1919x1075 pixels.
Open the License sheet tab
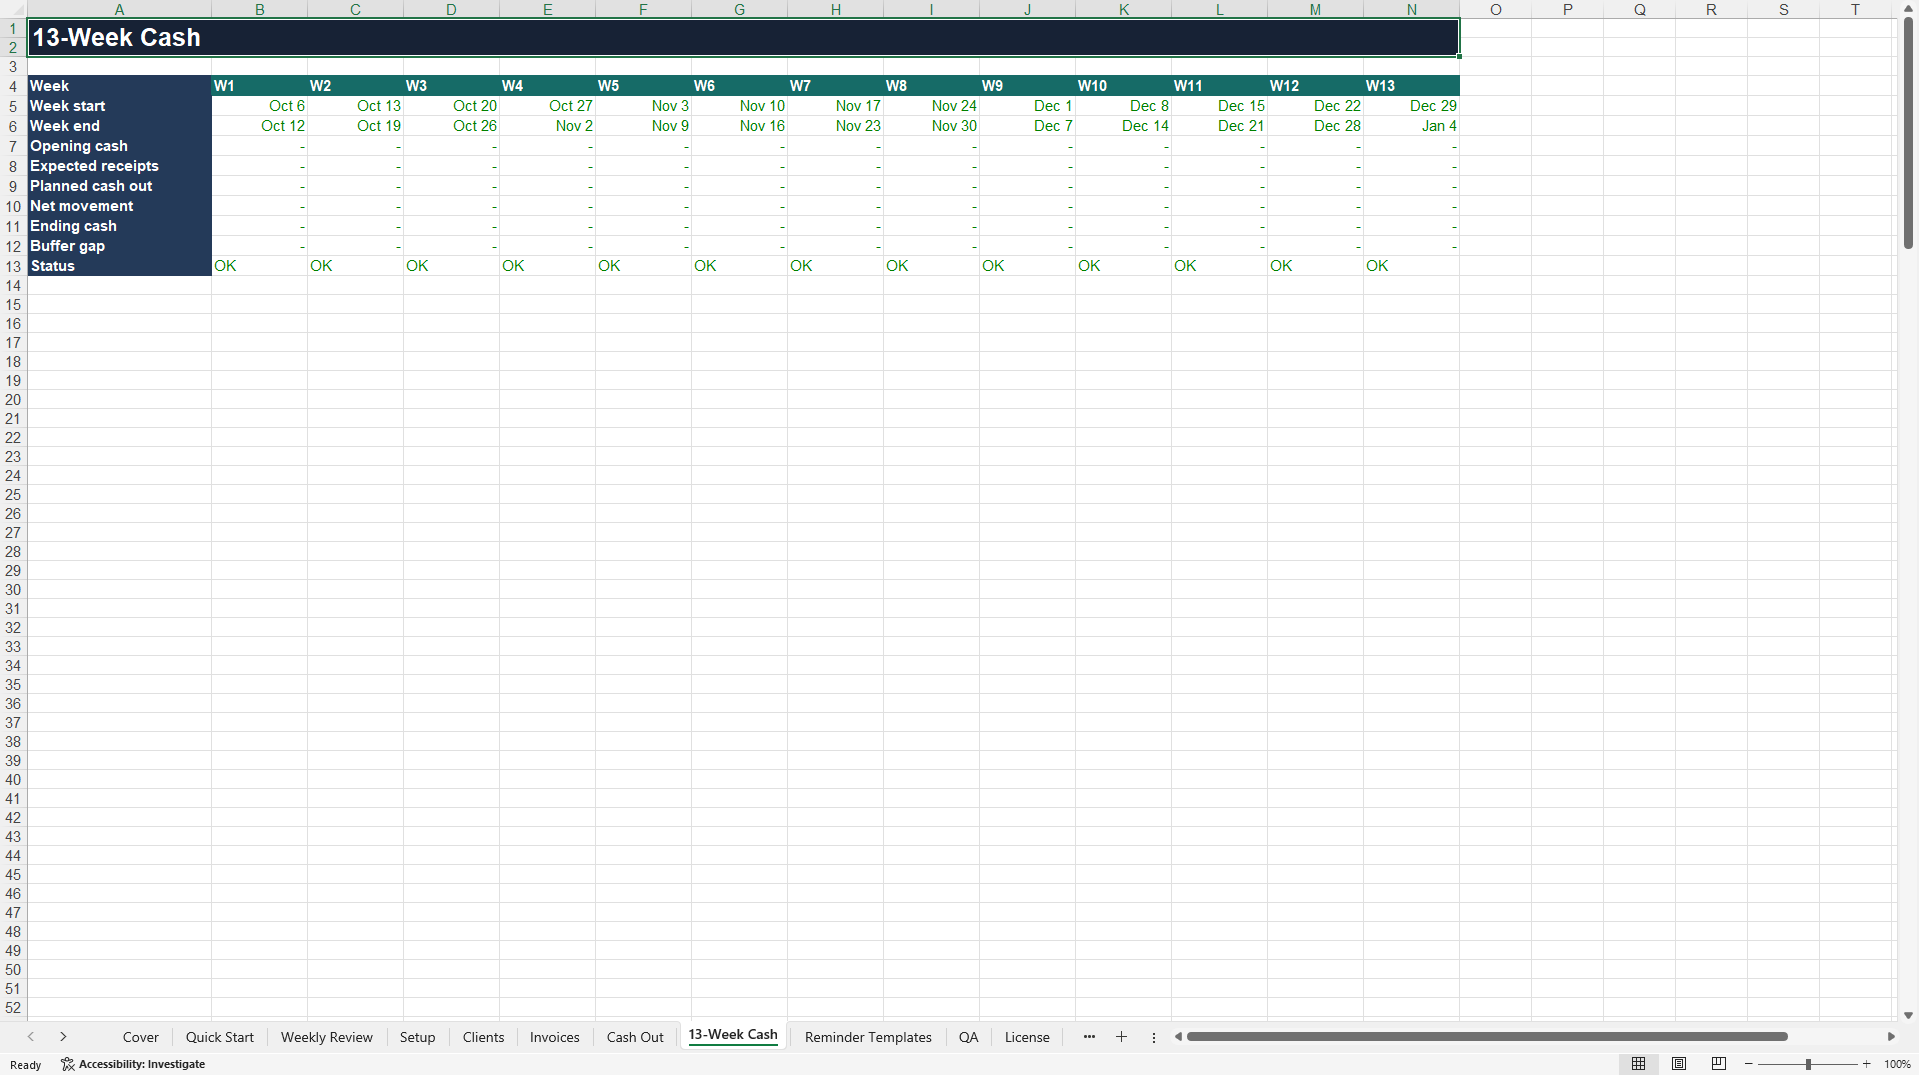tap(1027, 1037)
